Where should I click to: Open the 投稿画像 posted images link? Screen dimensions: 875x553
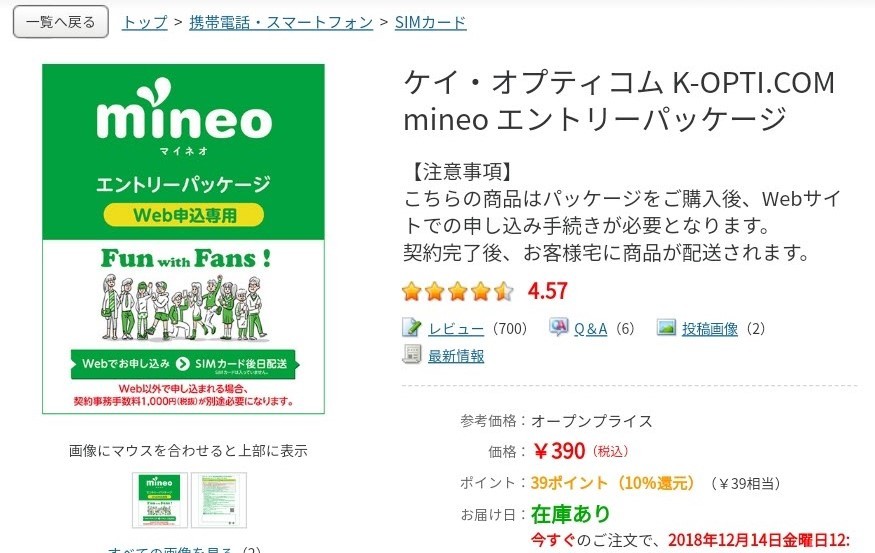[x=710, y=328]
